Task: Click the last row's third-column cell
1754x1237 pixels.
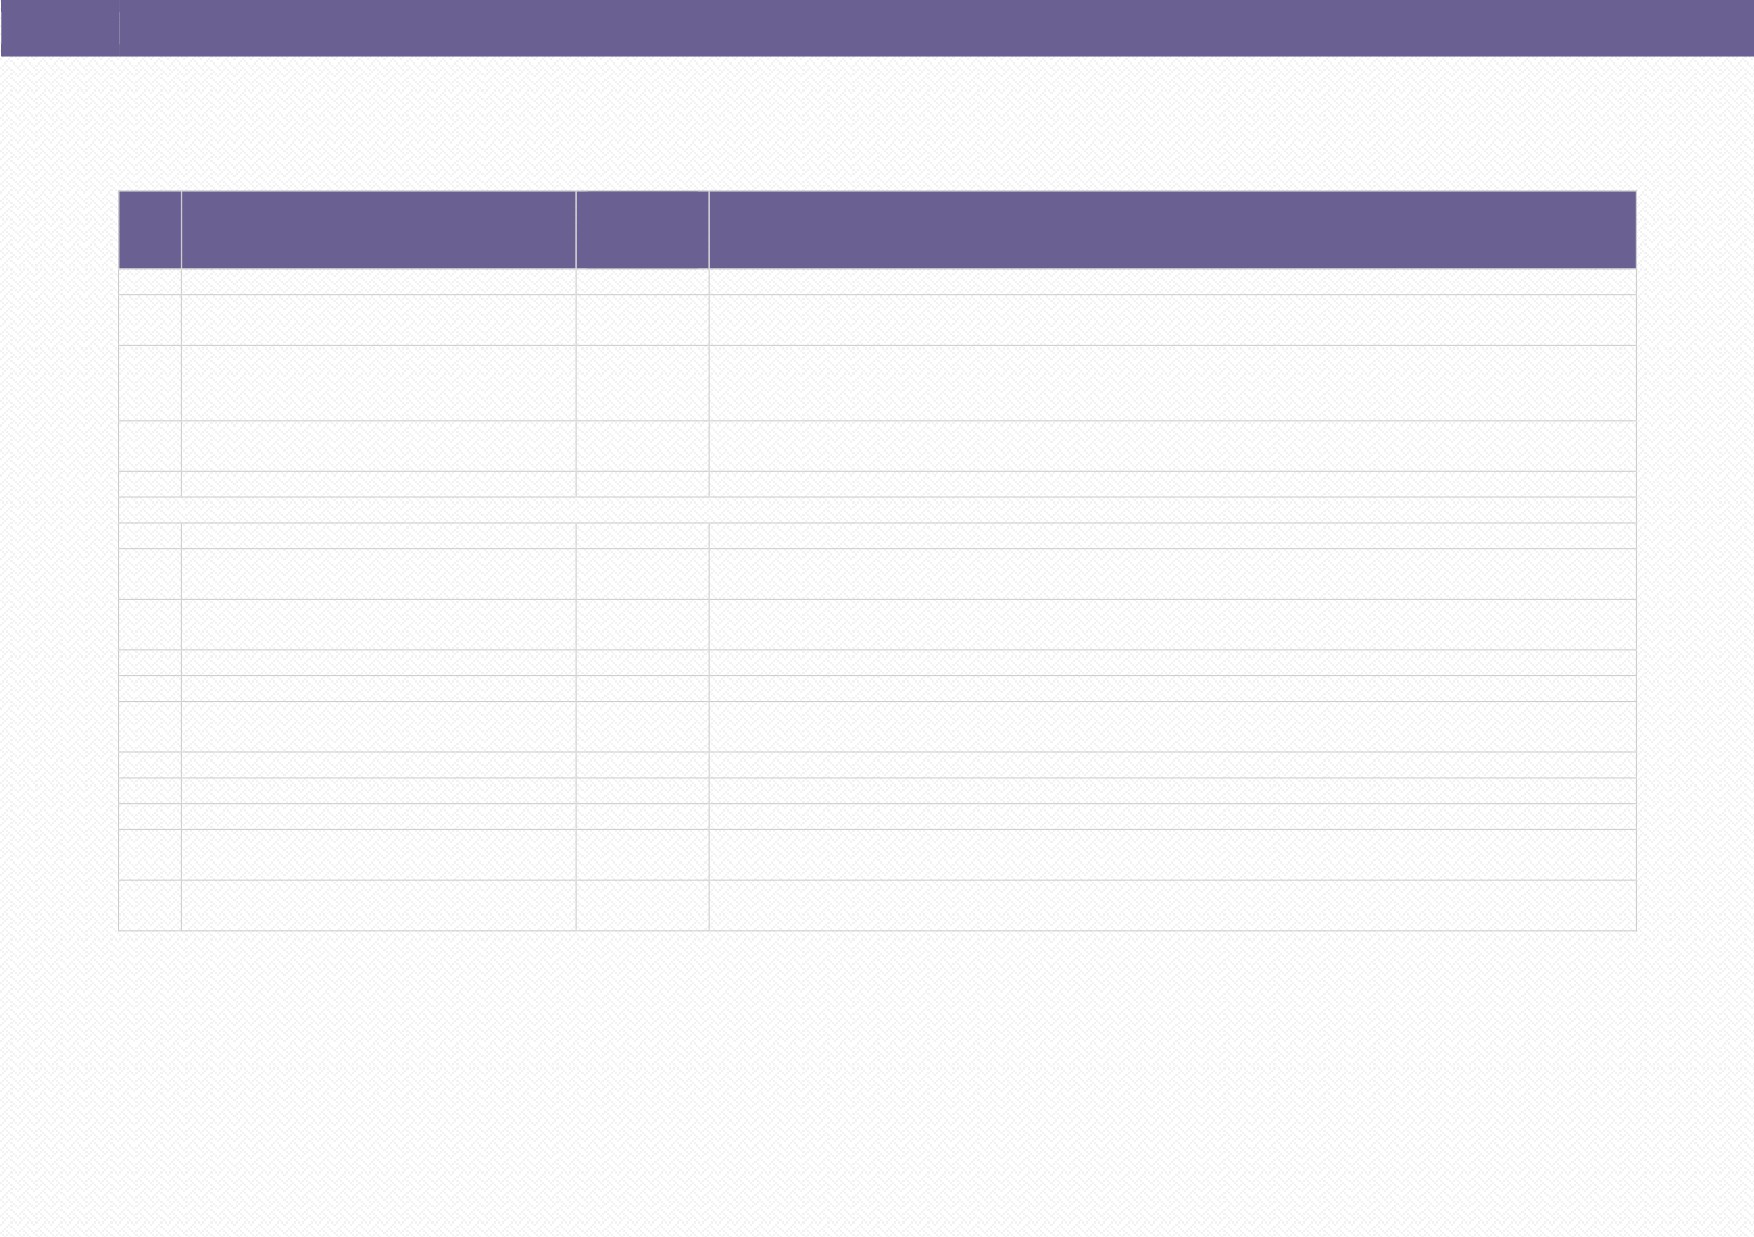Action: (x=642, y=905)
